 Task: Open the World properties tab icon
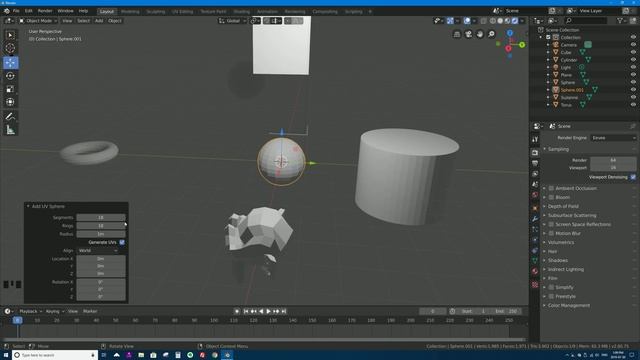coord(535,195)
